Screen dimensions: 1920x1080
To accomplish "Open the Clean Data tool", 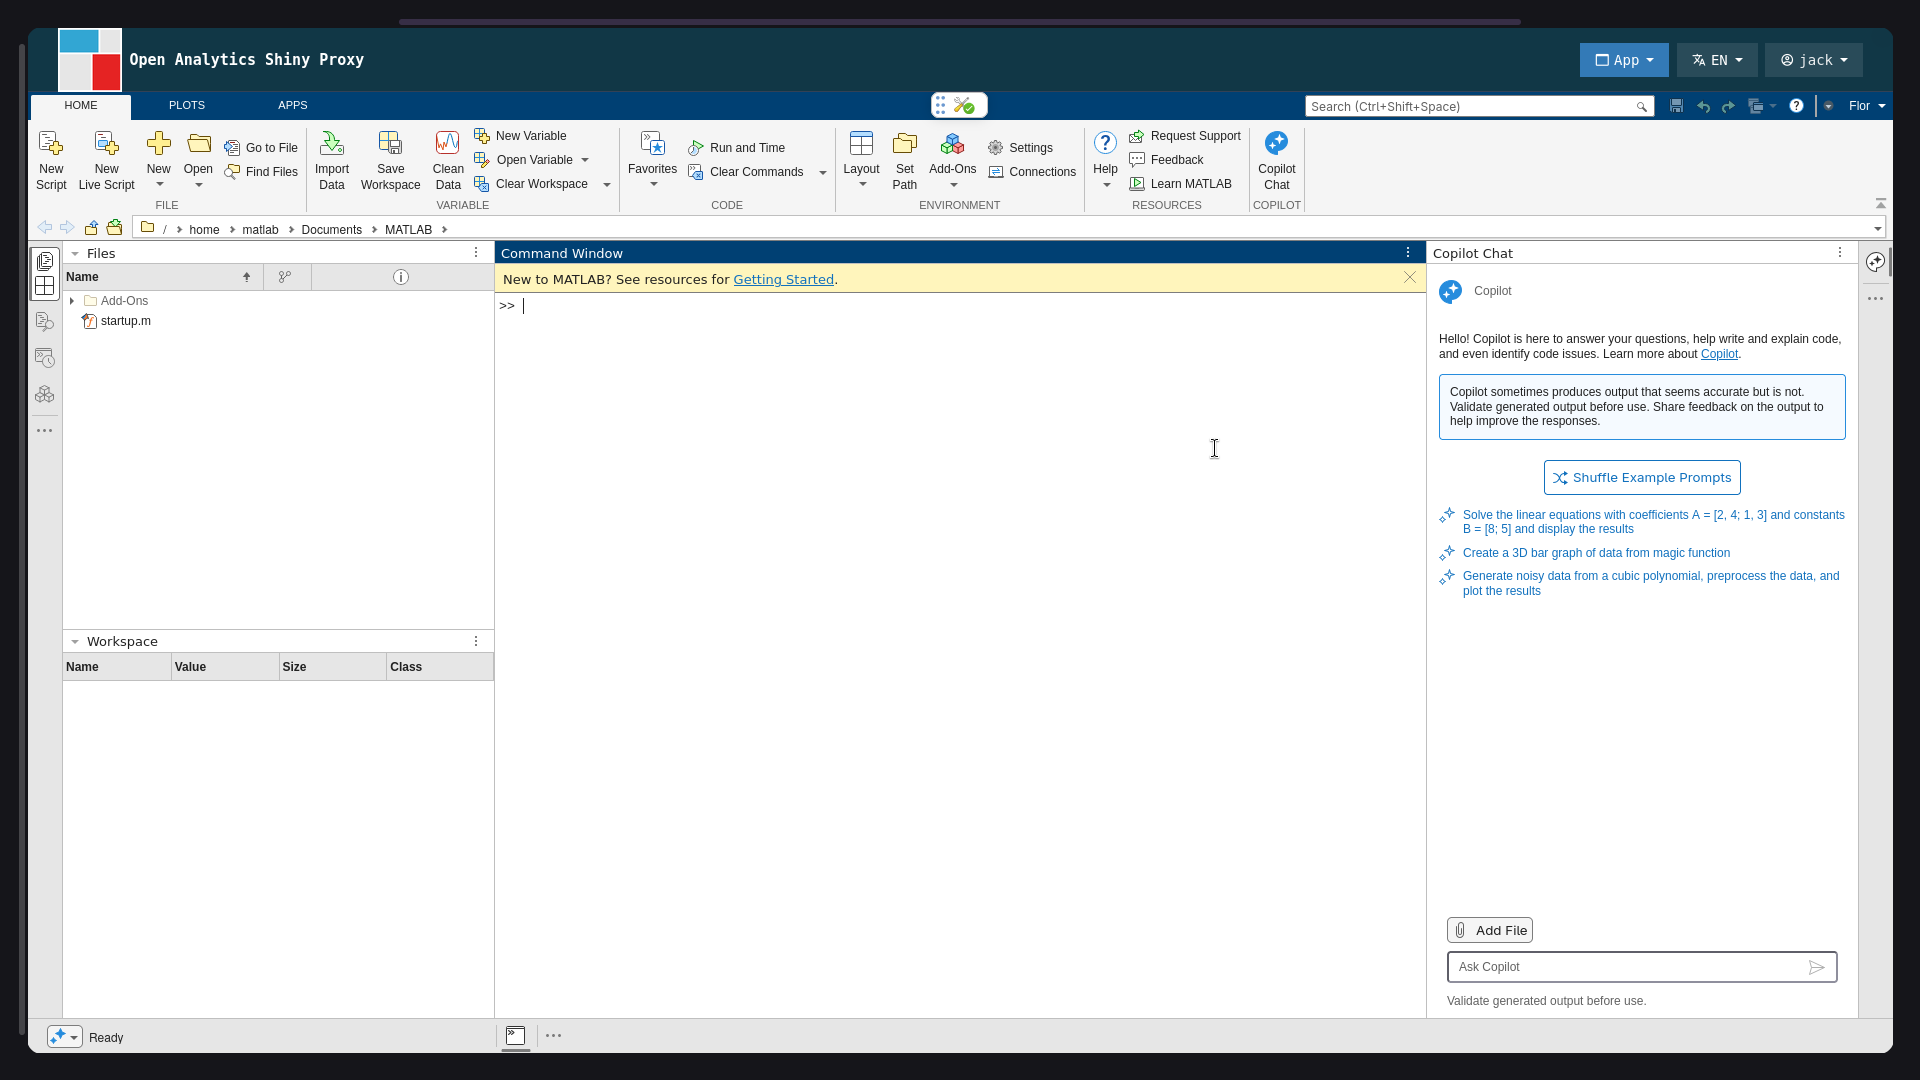I will coord(448,160).
